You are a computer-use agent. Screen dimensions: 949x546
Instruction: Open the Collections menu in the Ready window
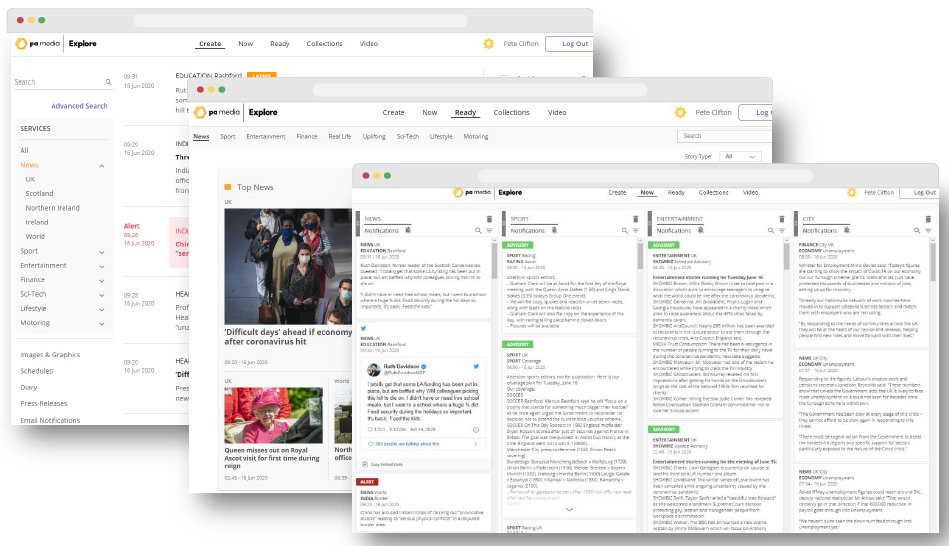[511, 113]
